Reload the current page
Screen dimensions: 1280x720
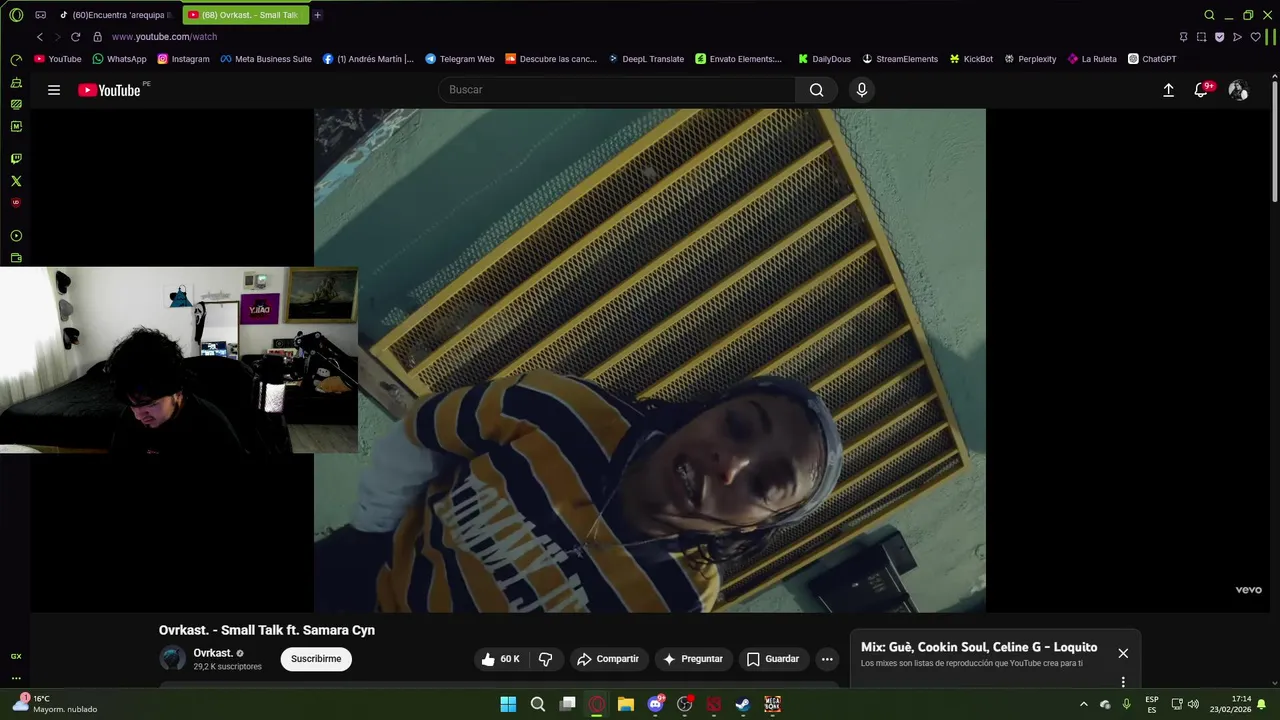coord(75,37)
